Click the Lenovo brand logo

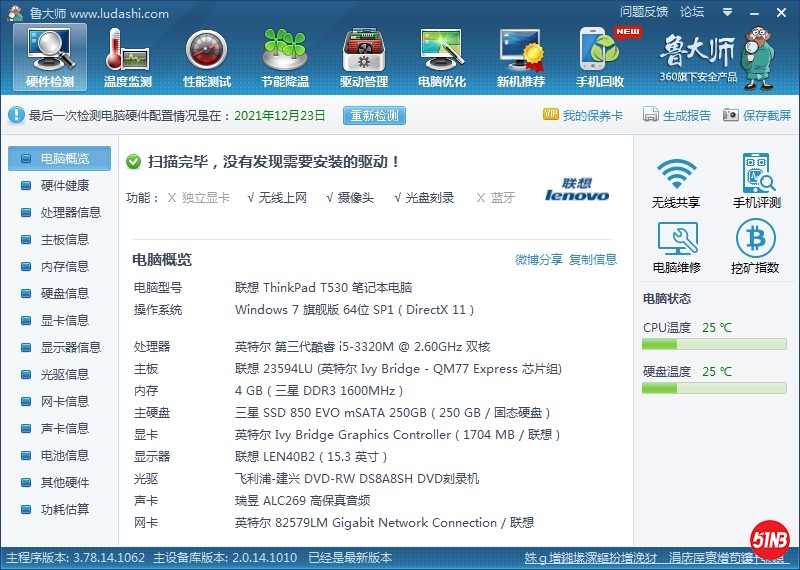click(x=576, y=190)
